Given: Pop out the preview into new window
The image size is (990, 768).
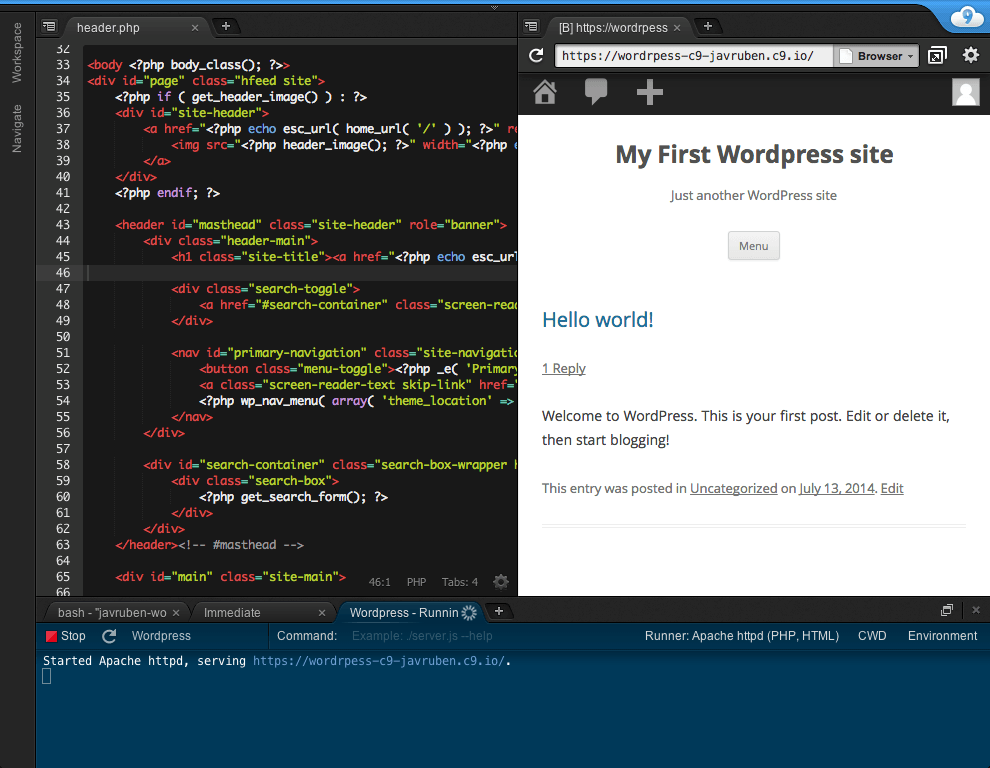Looking at the screenshot, I should coord(937,56).
